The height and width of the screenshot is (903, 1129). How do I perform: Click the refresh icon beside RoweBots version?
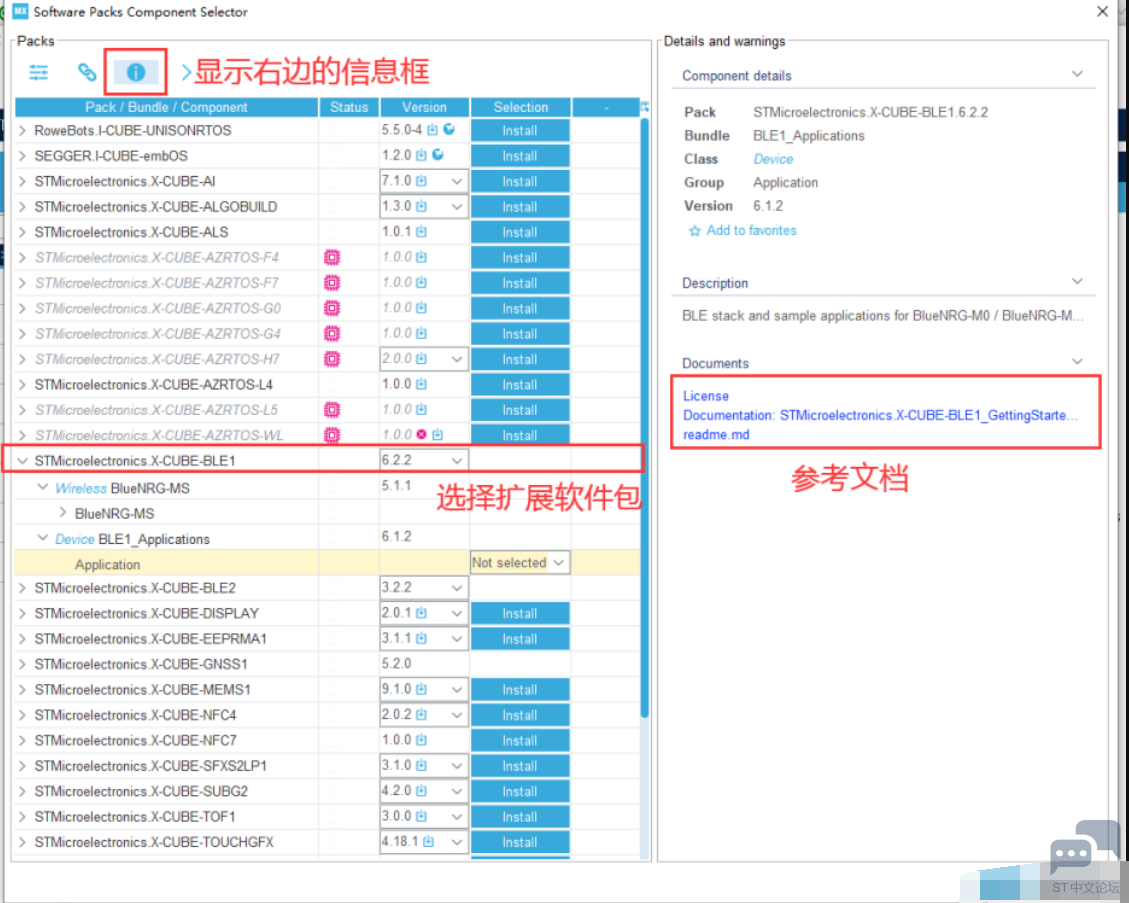pyautogui.click(x=449, y=130)
